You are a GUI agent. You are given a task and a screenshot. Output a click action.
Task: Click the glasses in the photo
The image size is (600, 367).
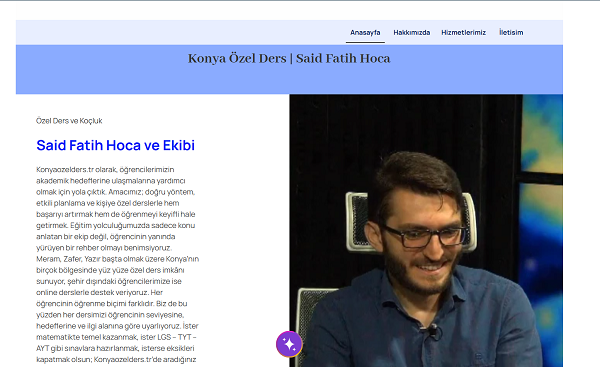tap(423, 235)
